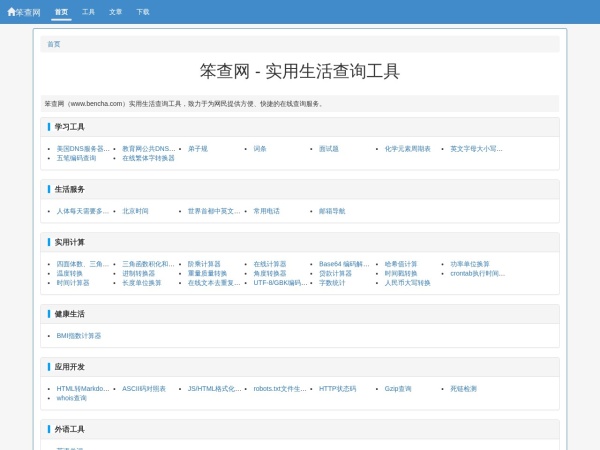Open the 功率单位换算 link

coord(470,264)
